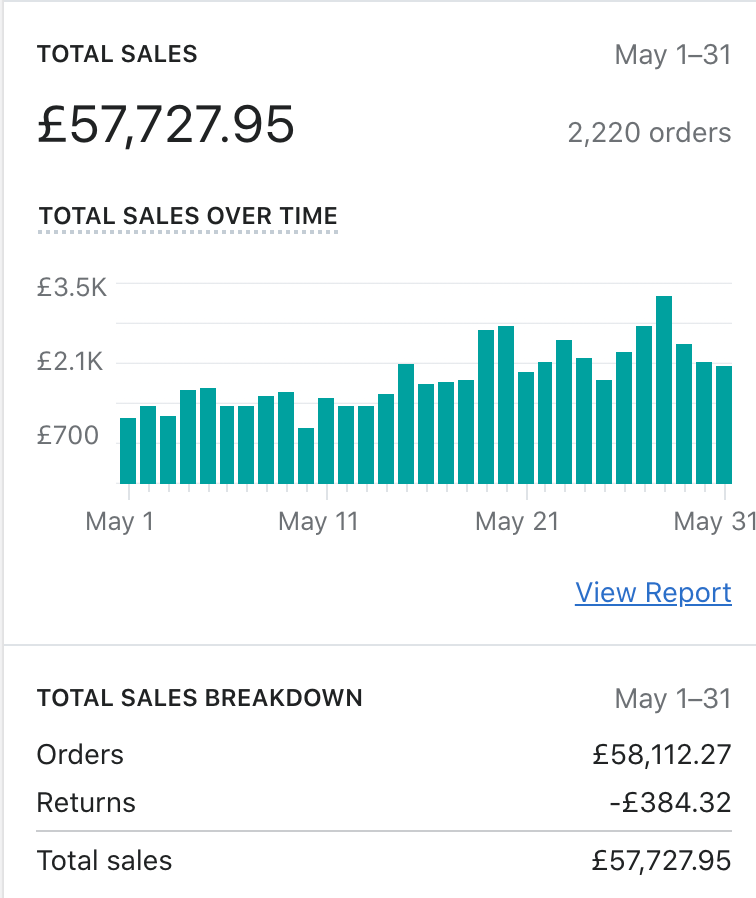Click the Total Sales Breakdown heading

[199, 698]
